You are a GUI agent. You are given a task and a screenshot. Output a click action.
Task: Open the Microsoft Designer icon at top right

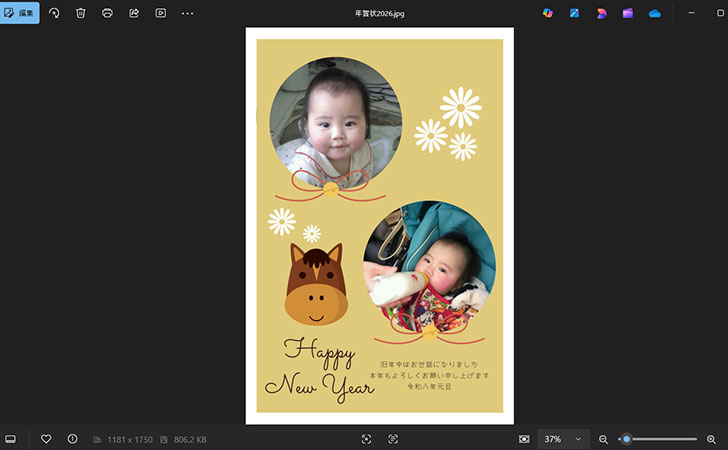pos(602,13)
